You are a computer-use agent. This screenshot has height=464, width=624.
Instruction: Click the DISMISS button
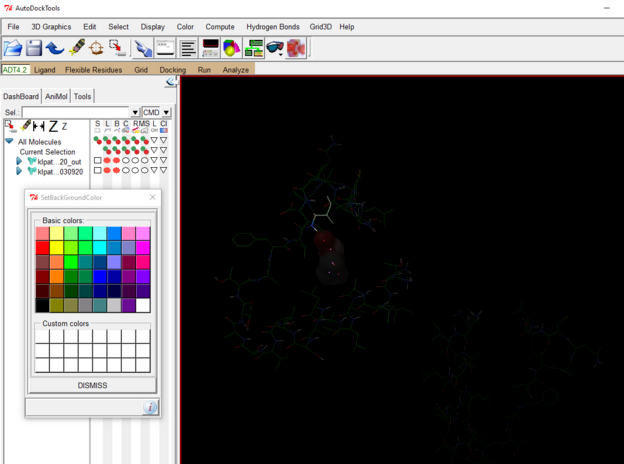[x=92, y=385]
